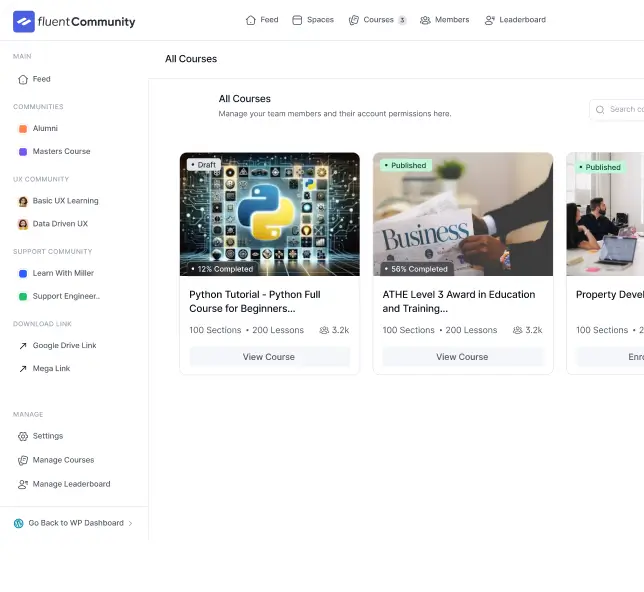Open ATHE Level 3 Award course title
Image resolution: width=644 pixels, height=592 pixels.
pyautogui.click(x=459, y=302)
